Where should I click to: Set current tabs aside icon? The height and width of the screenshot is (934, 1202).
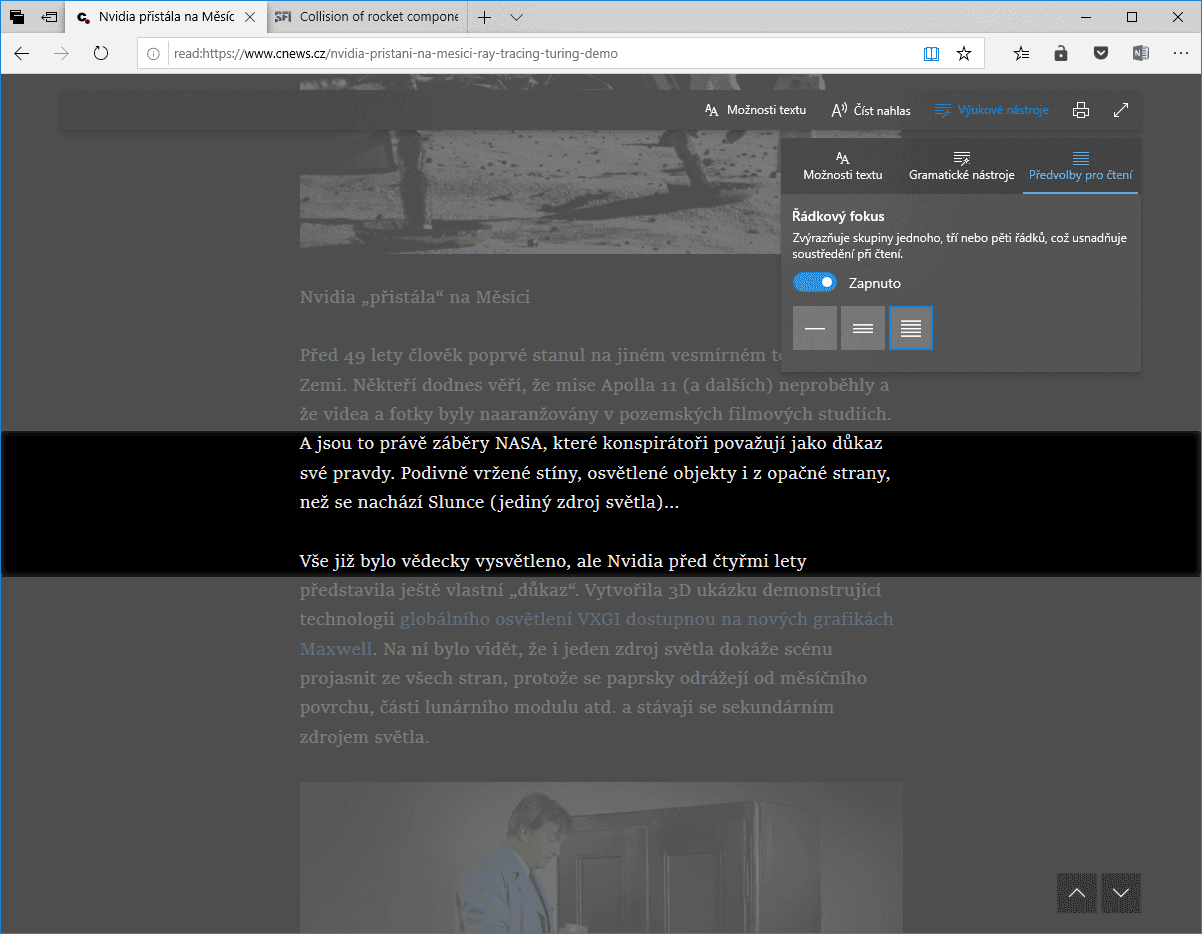(x=49, y=17)
